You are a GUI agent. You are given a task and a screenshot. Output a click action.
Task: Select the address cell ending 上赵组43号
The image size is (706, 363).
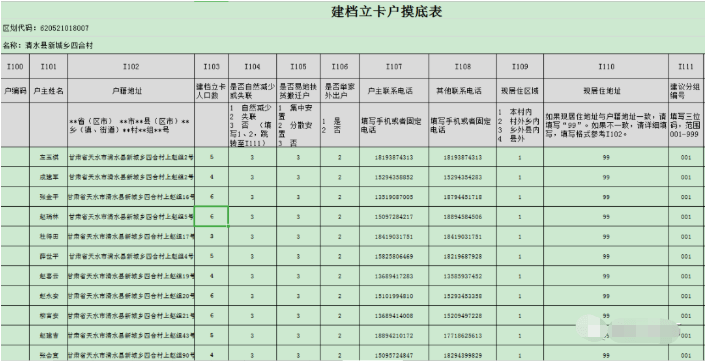[131, 335]
